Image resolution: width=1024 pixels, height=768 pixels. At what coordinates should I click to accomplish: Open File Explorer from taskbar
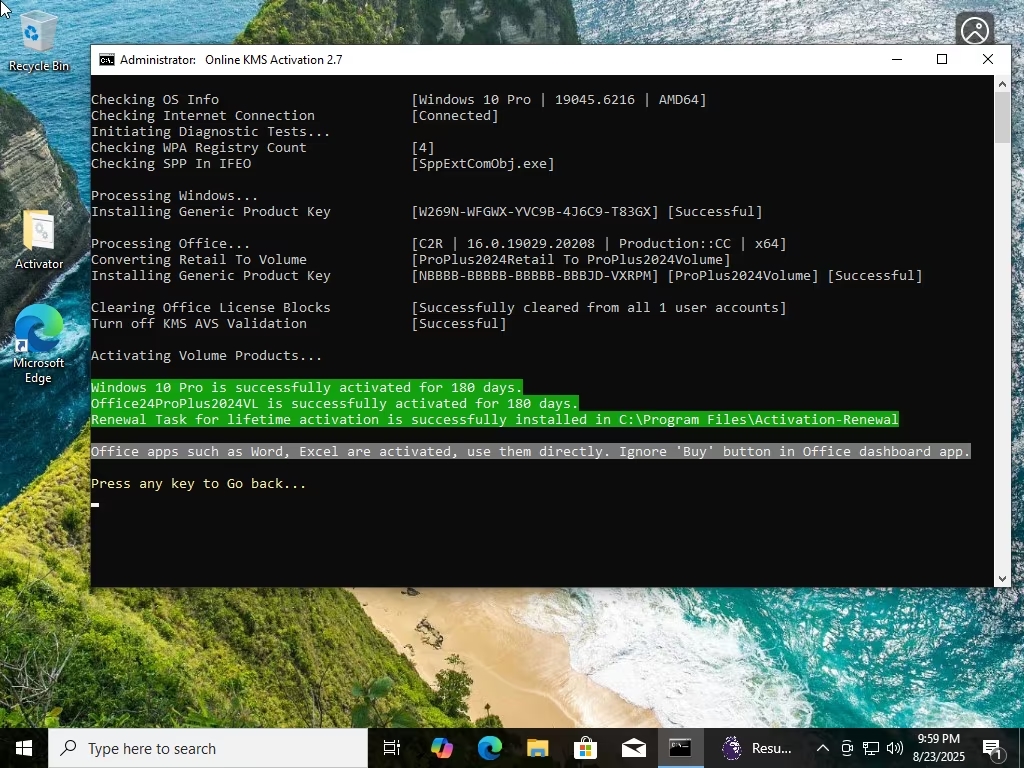click(537, 748)
